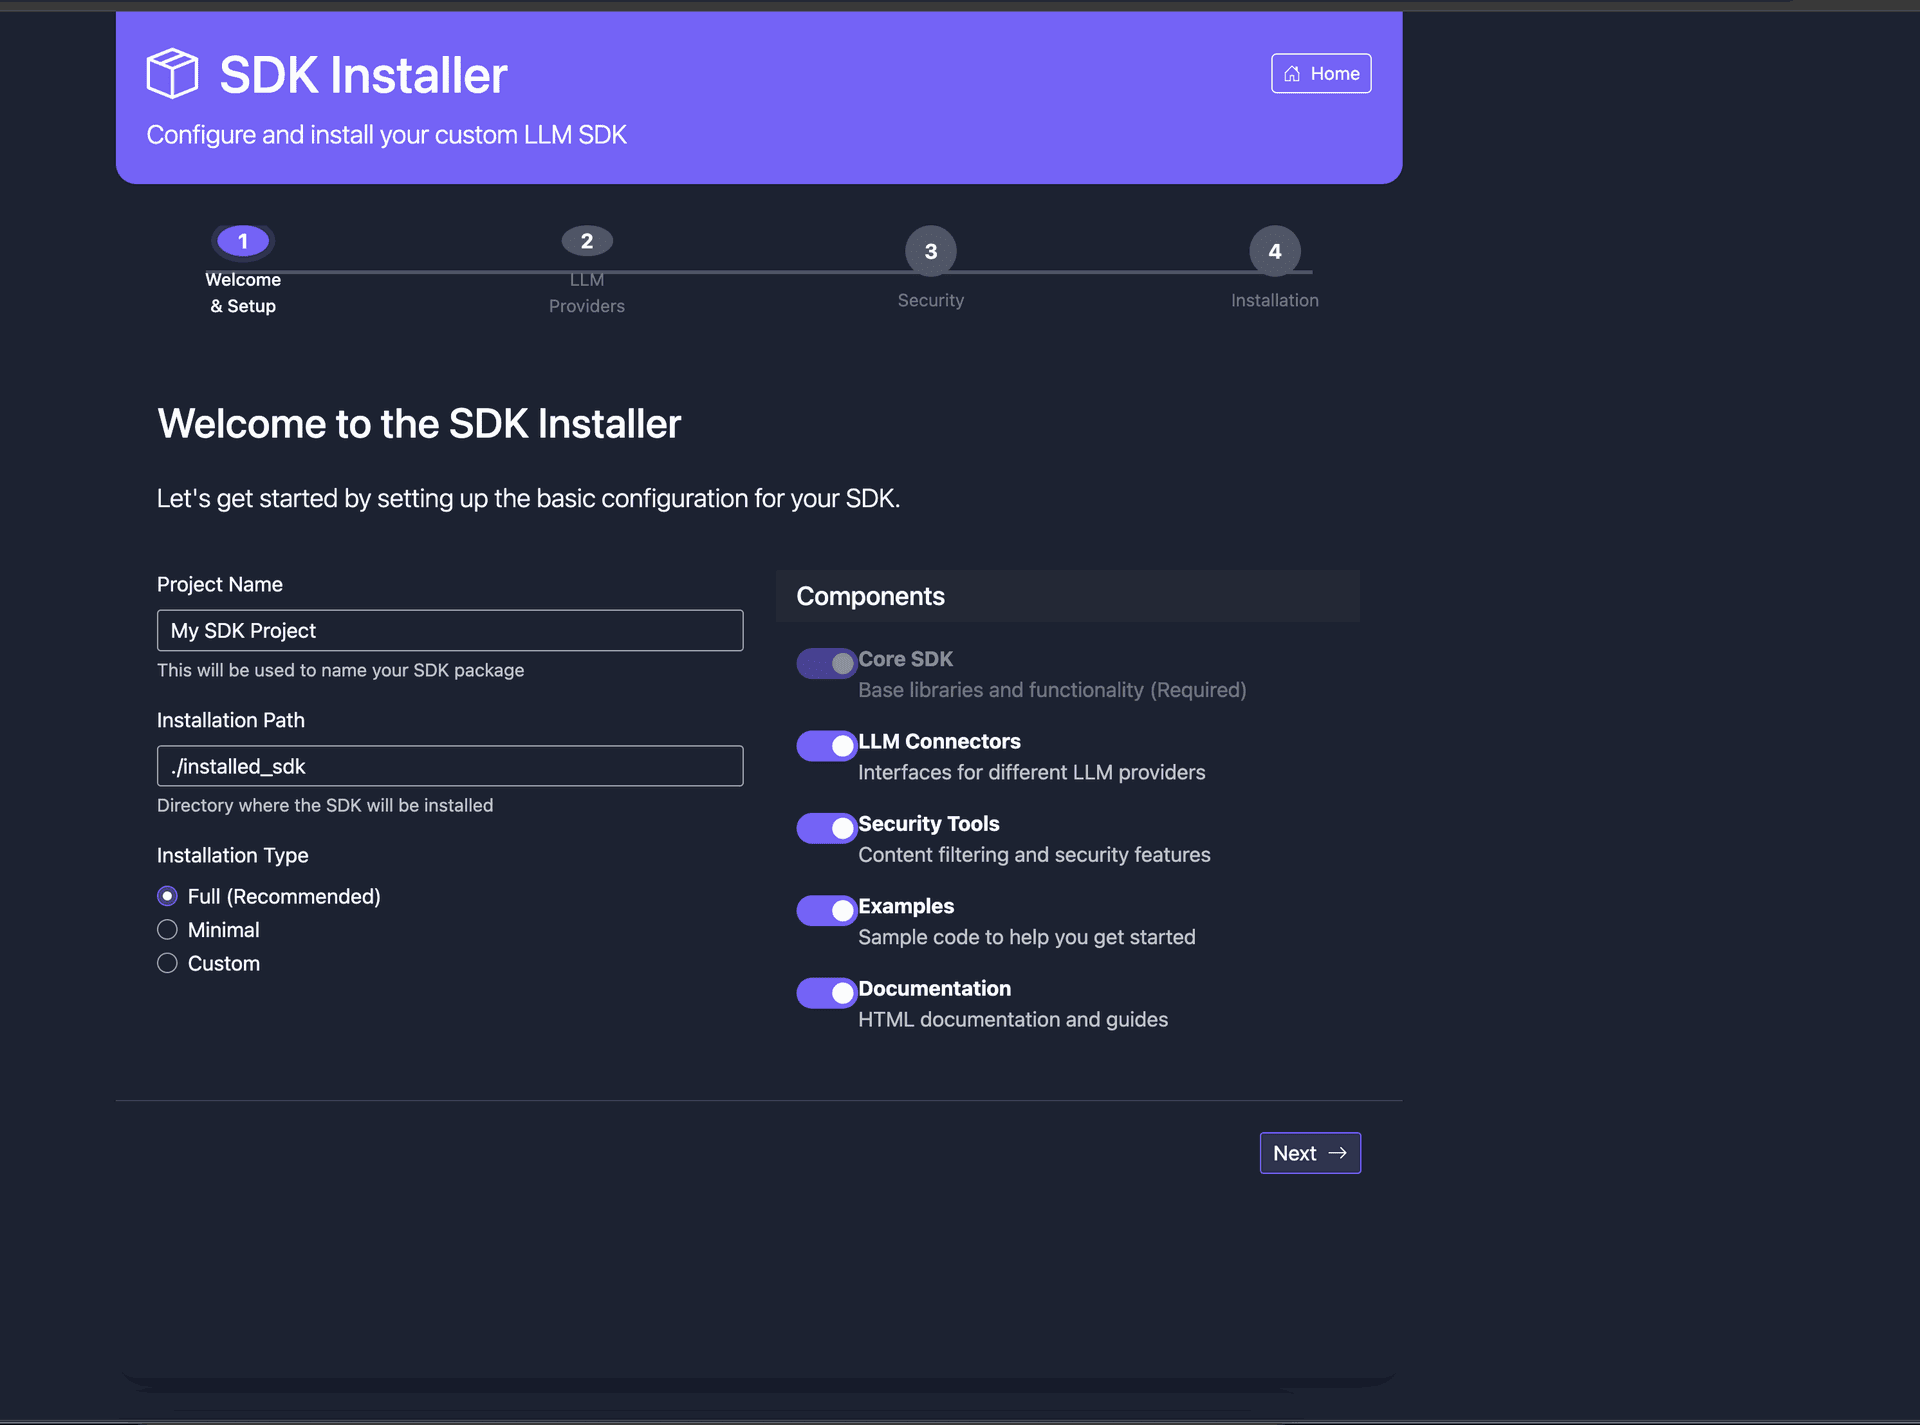Go to step 2 LLM Providers circle
The image size is (1920, 1425).
[x=587, y=241]
